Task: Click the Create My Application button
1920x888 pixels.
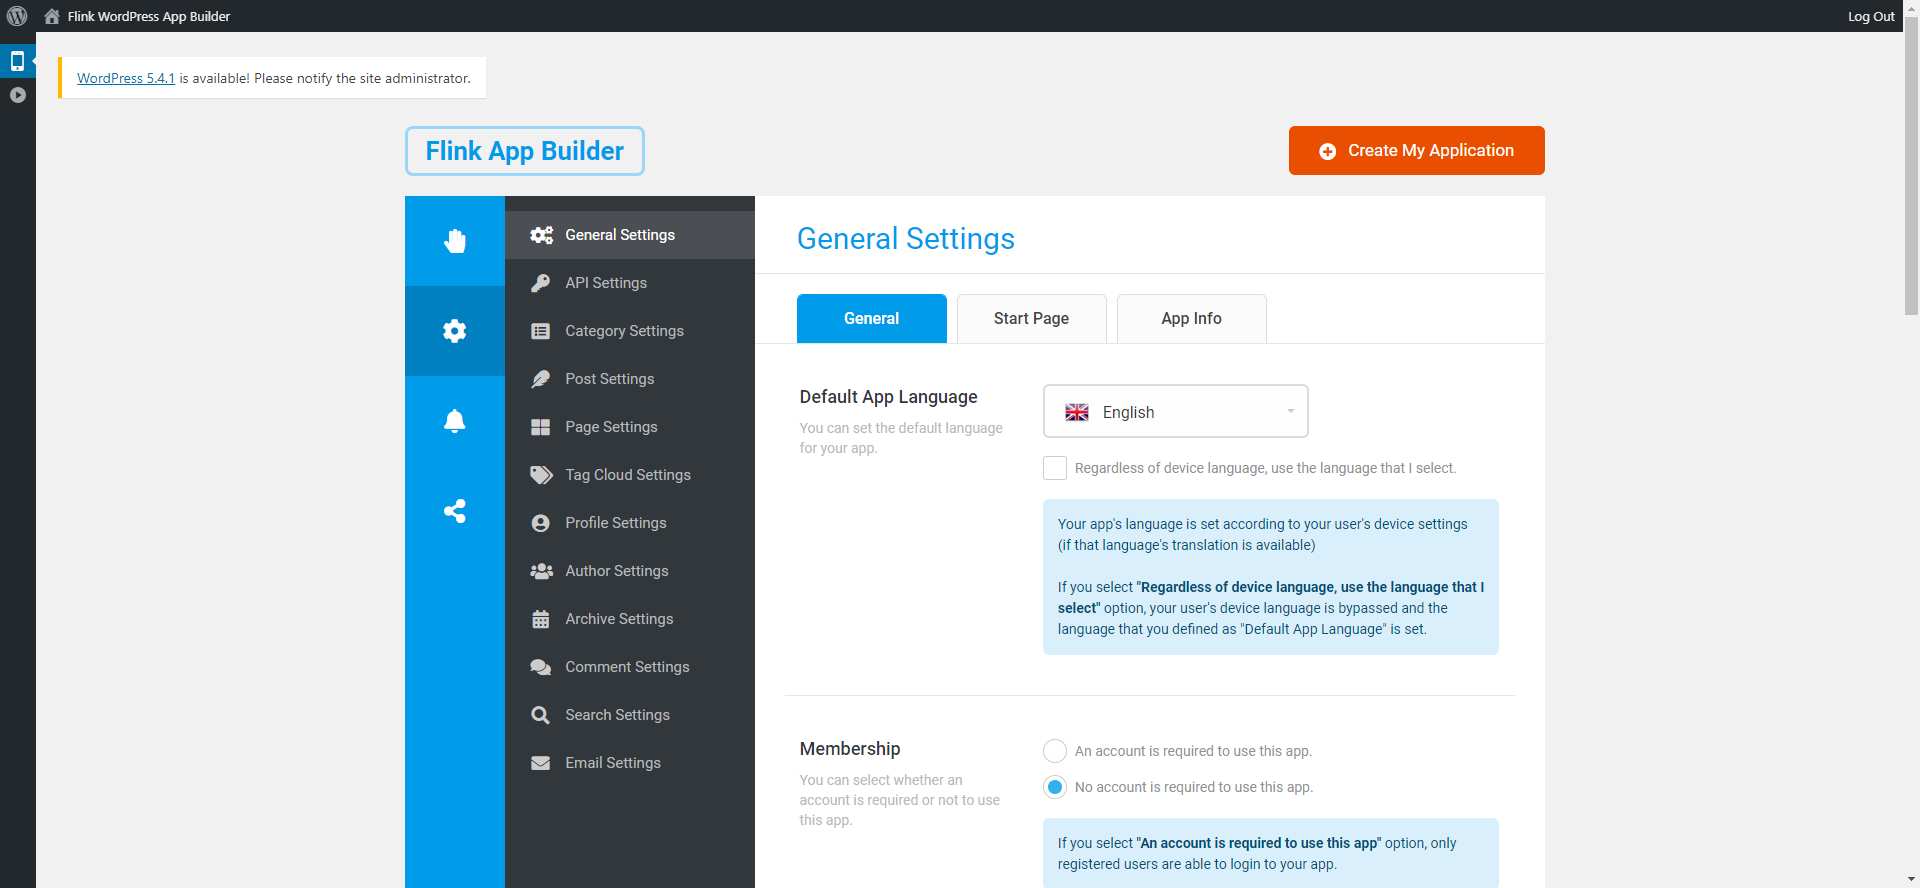Action: tap(1417, 150)
